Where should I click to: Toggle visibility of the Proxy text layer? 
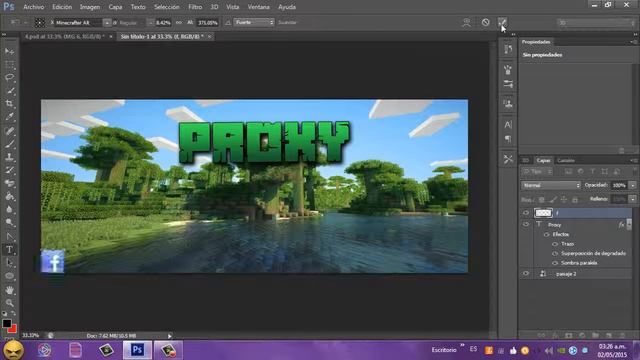coord(526,224)
